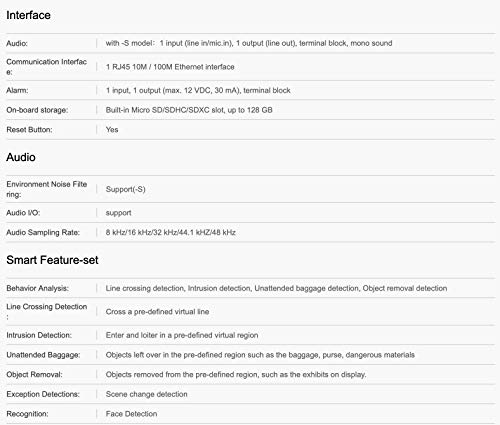Click the Smart Feature-set heading
This screenshot has width=500, height=425.
click(52, 260)
